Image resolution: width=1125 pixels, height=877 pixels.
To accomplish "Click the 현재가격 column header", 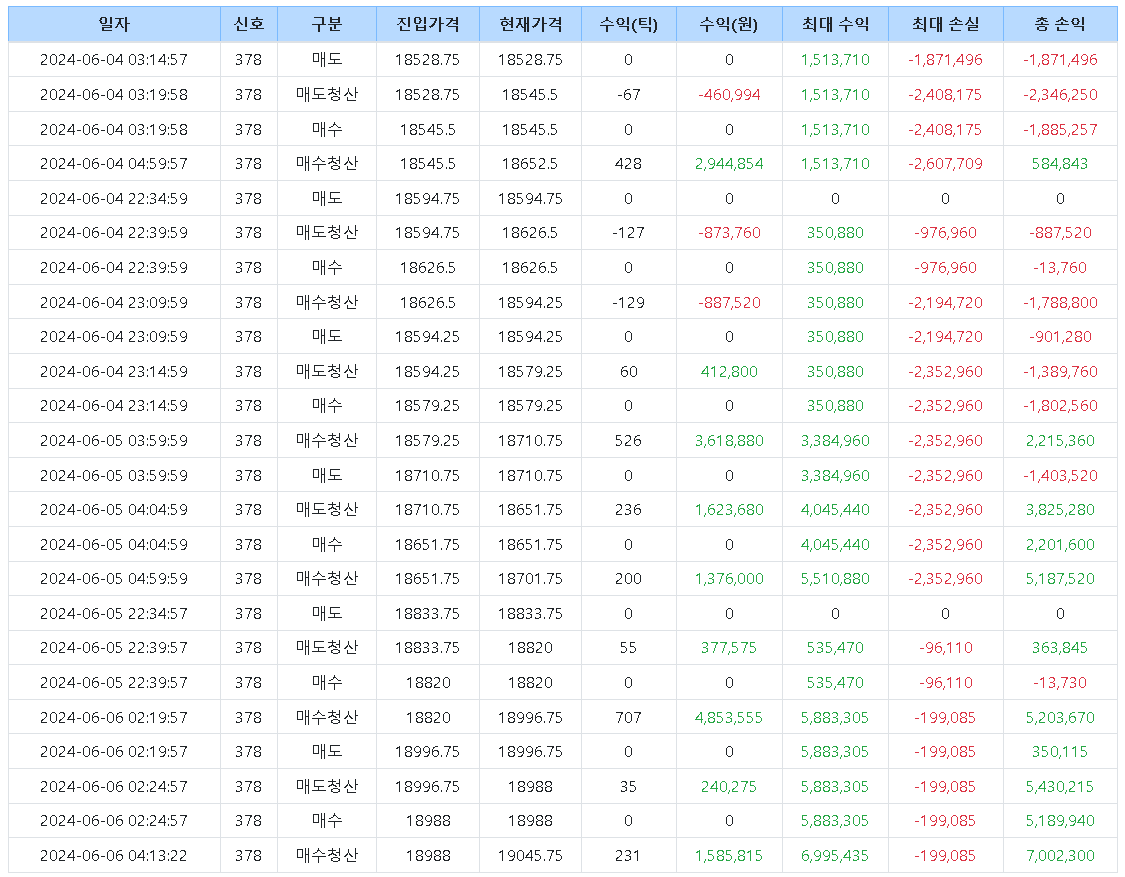I will 529,24.
